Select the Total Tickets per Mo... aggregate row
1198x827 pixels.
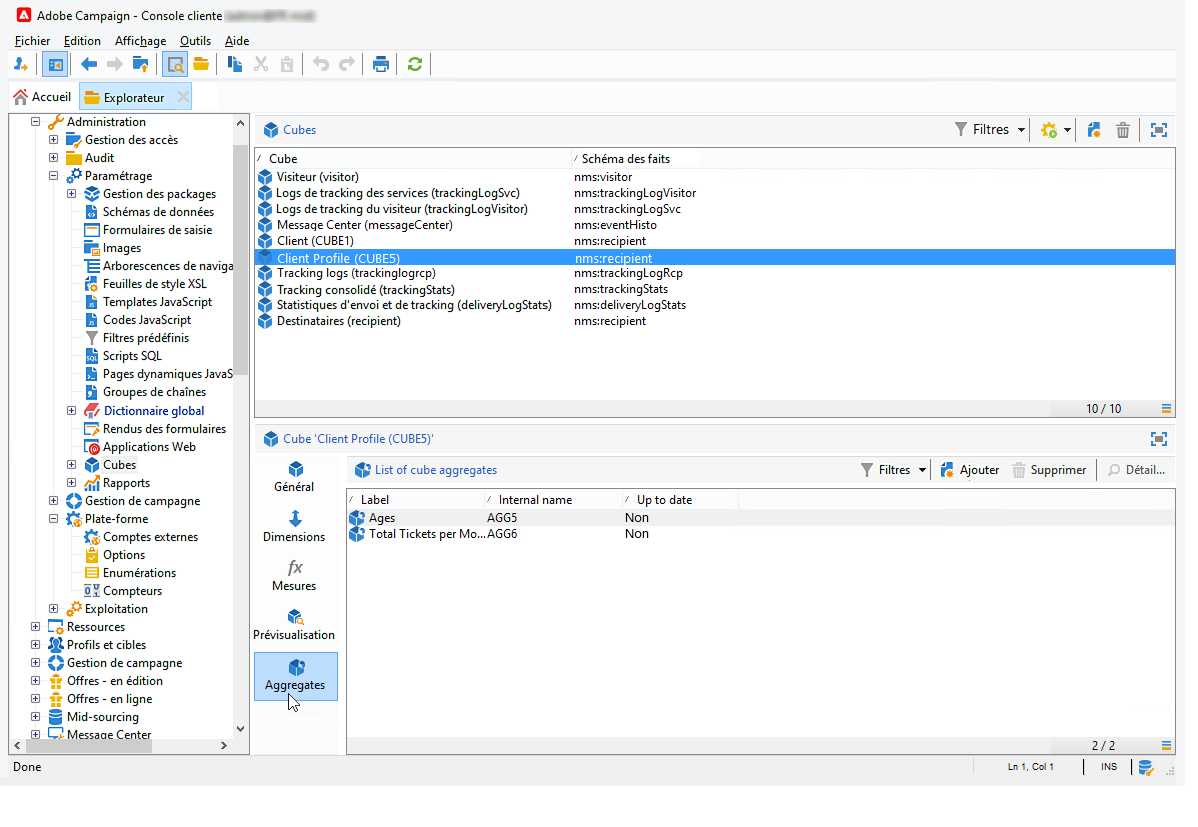760,534
